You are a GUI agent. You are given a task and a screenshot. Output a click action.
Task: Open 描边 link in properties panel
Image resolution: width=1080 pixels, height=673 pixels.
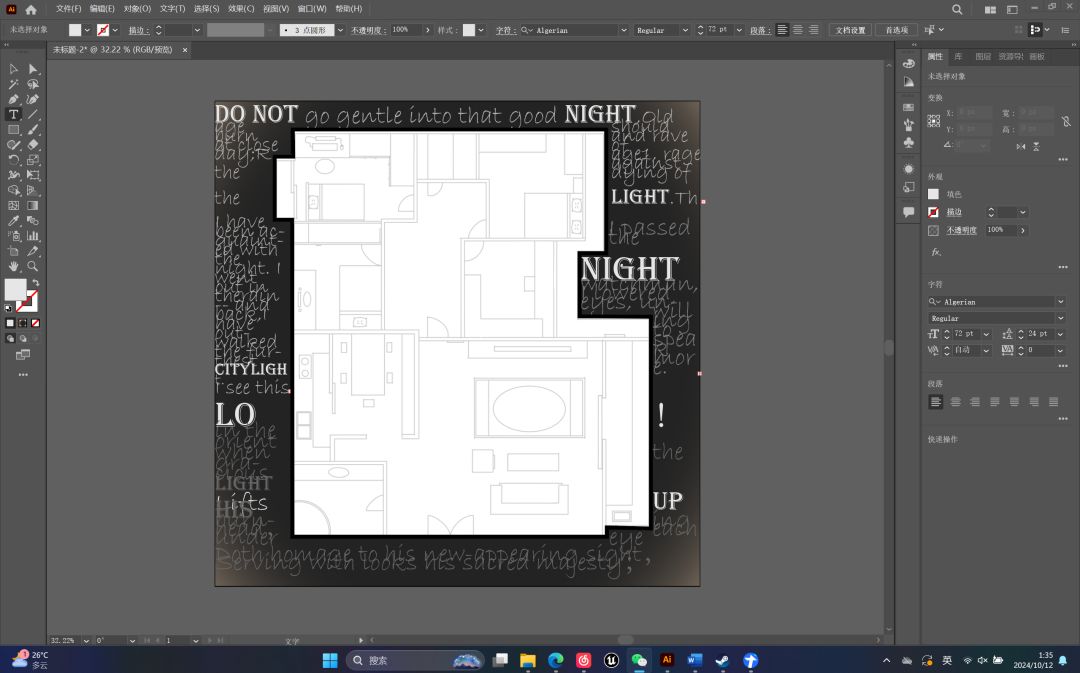(954, 212)
